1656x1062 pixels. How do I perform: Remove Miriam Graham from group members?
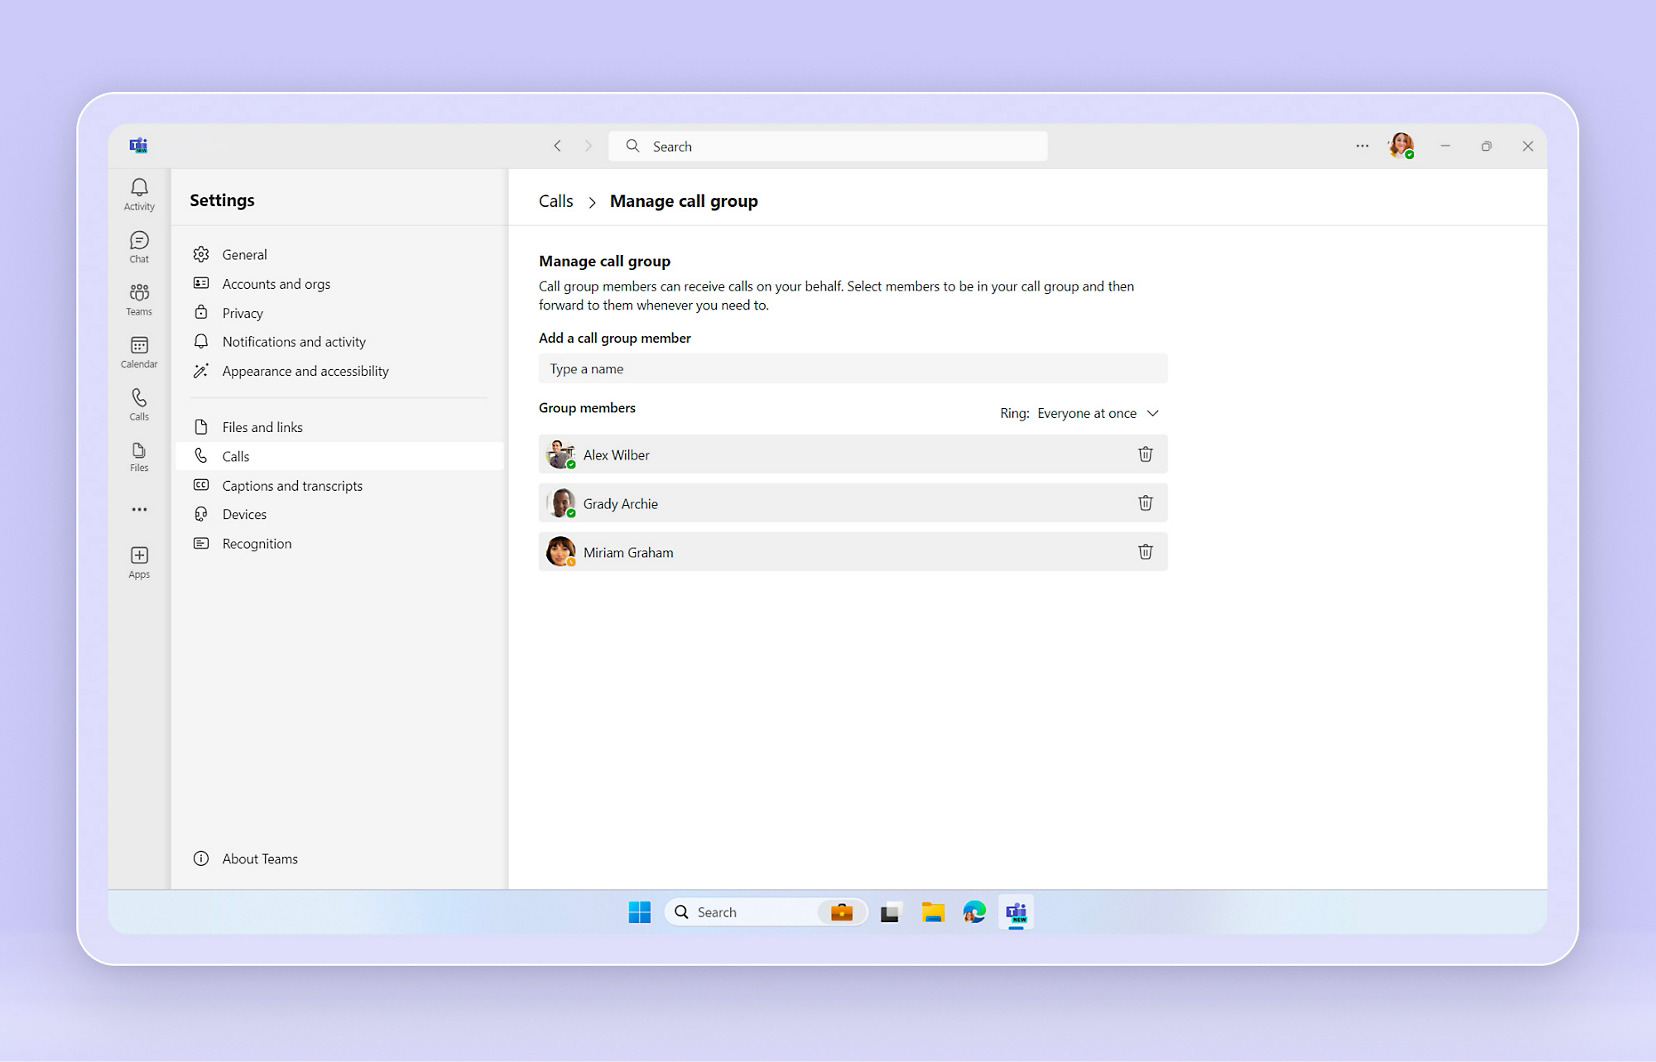(x=1145, y=552)
